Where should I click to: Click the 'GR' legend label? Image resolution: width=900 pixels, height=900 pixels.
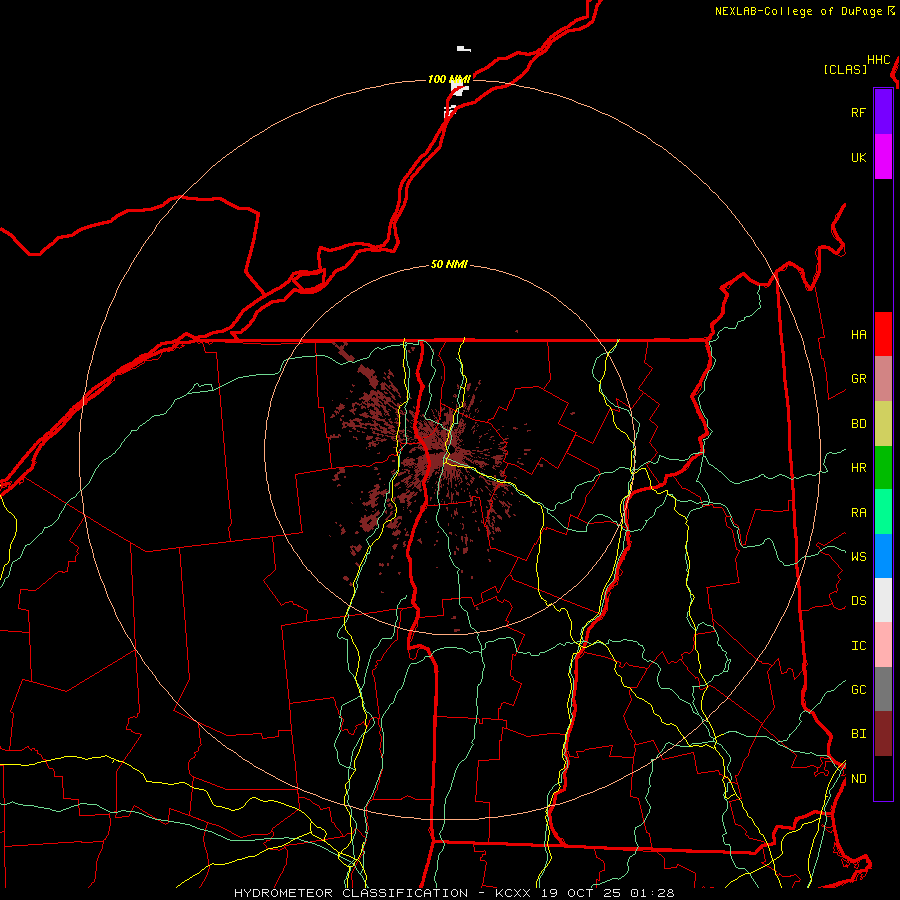[x=858, y=379]
